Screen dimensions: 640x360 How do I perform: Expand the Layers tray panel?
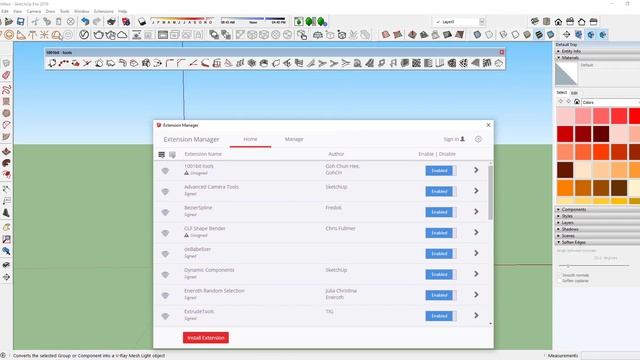[x=598, y=222]
